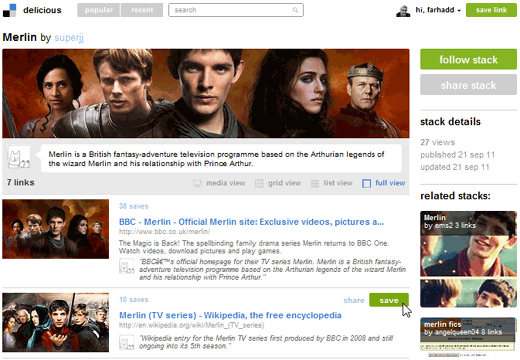This screenshot has width=520, height=360.
Task: Click the share stack button
Action: pos(468,85)
